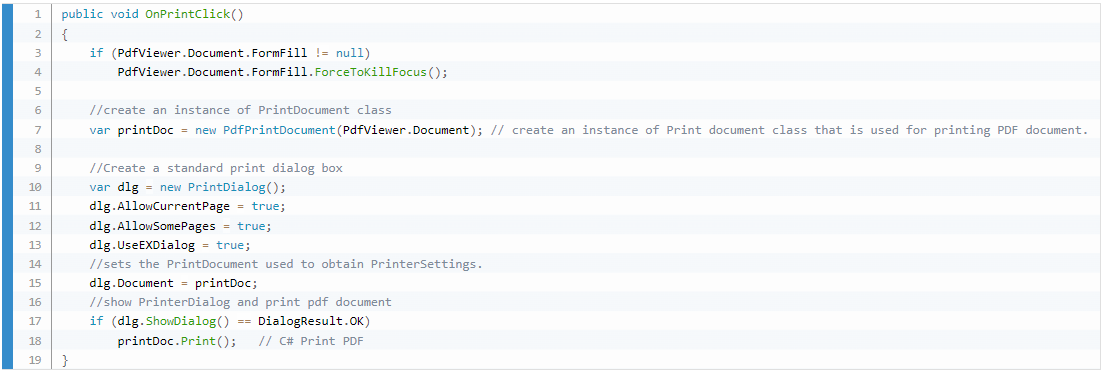Click line number 1 in the gutter

[37, 14]
